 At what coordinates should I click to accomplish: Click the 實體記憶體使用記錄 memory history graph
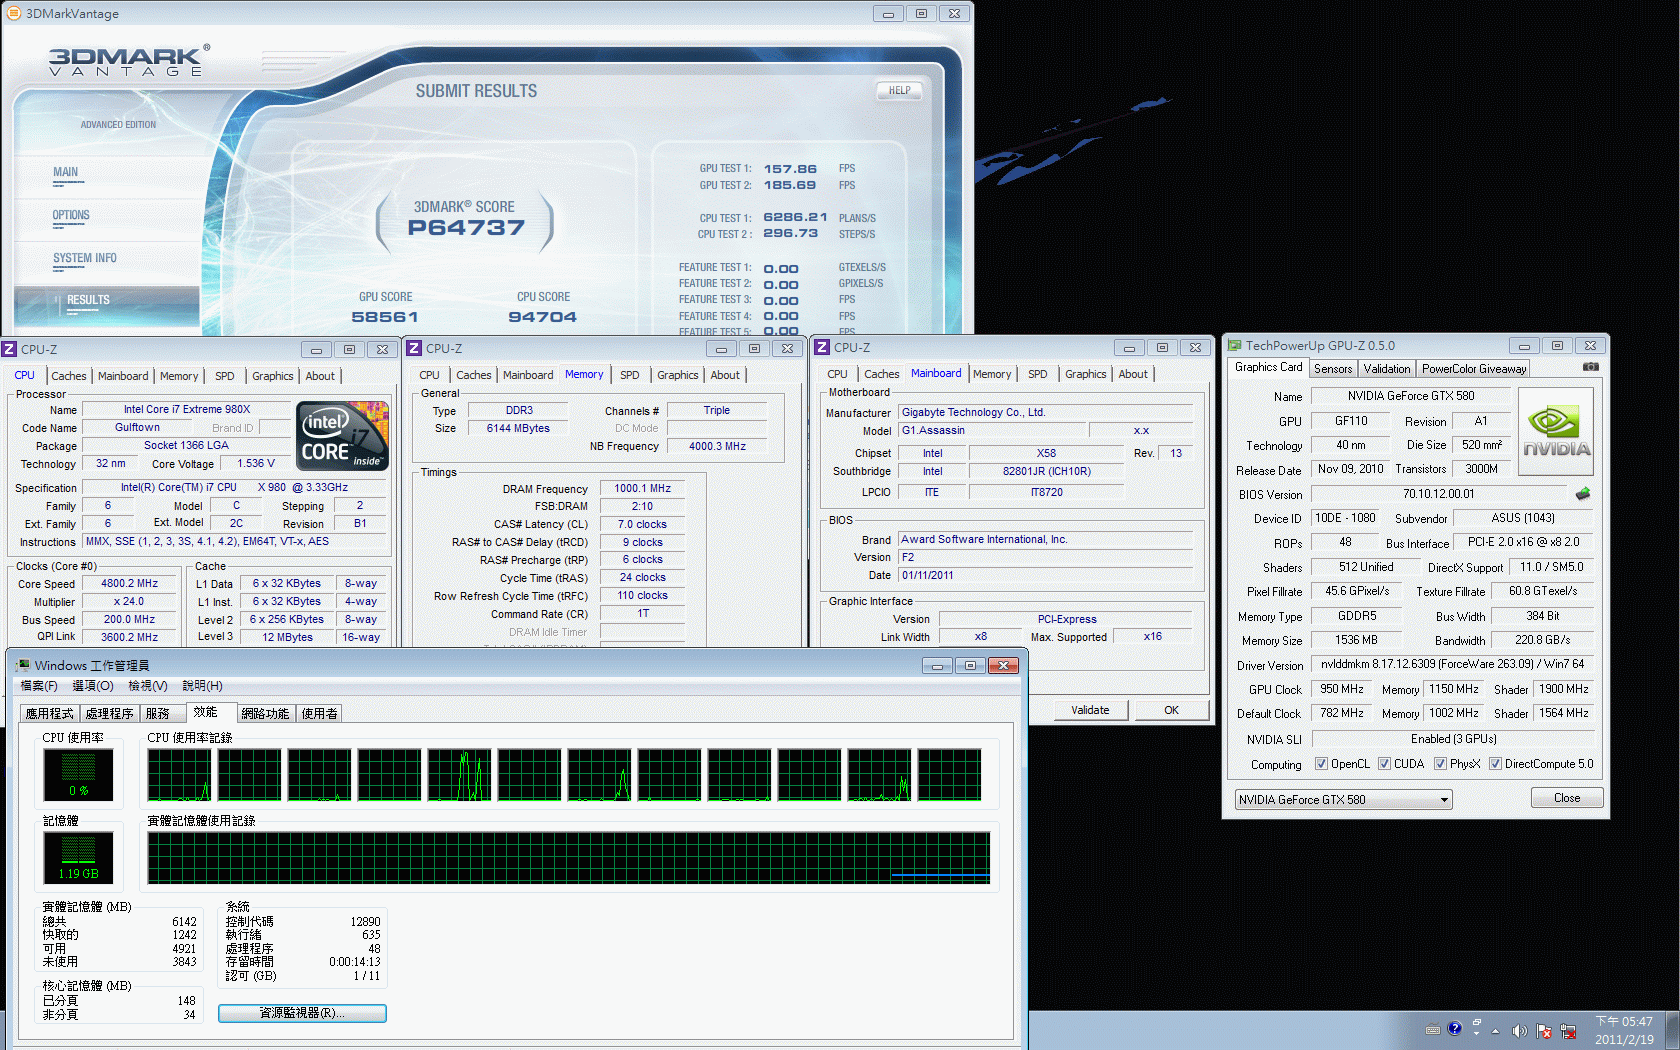tap(569, 858)
